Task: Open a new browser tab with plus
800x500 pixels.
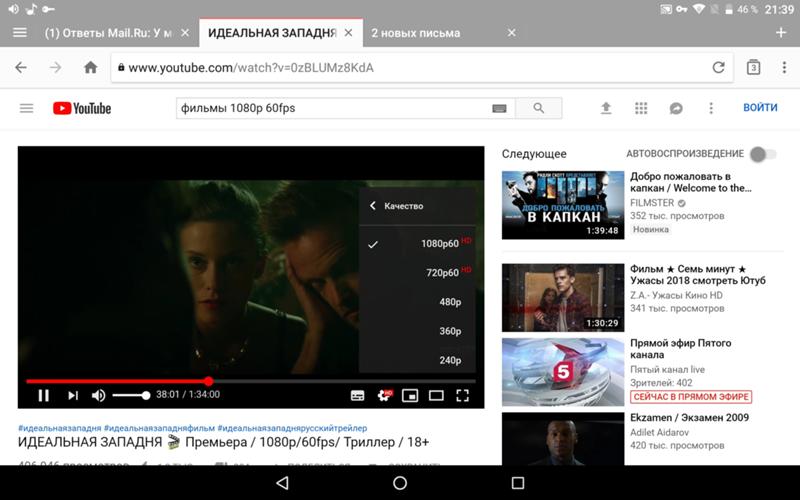Action: [781, 33]
